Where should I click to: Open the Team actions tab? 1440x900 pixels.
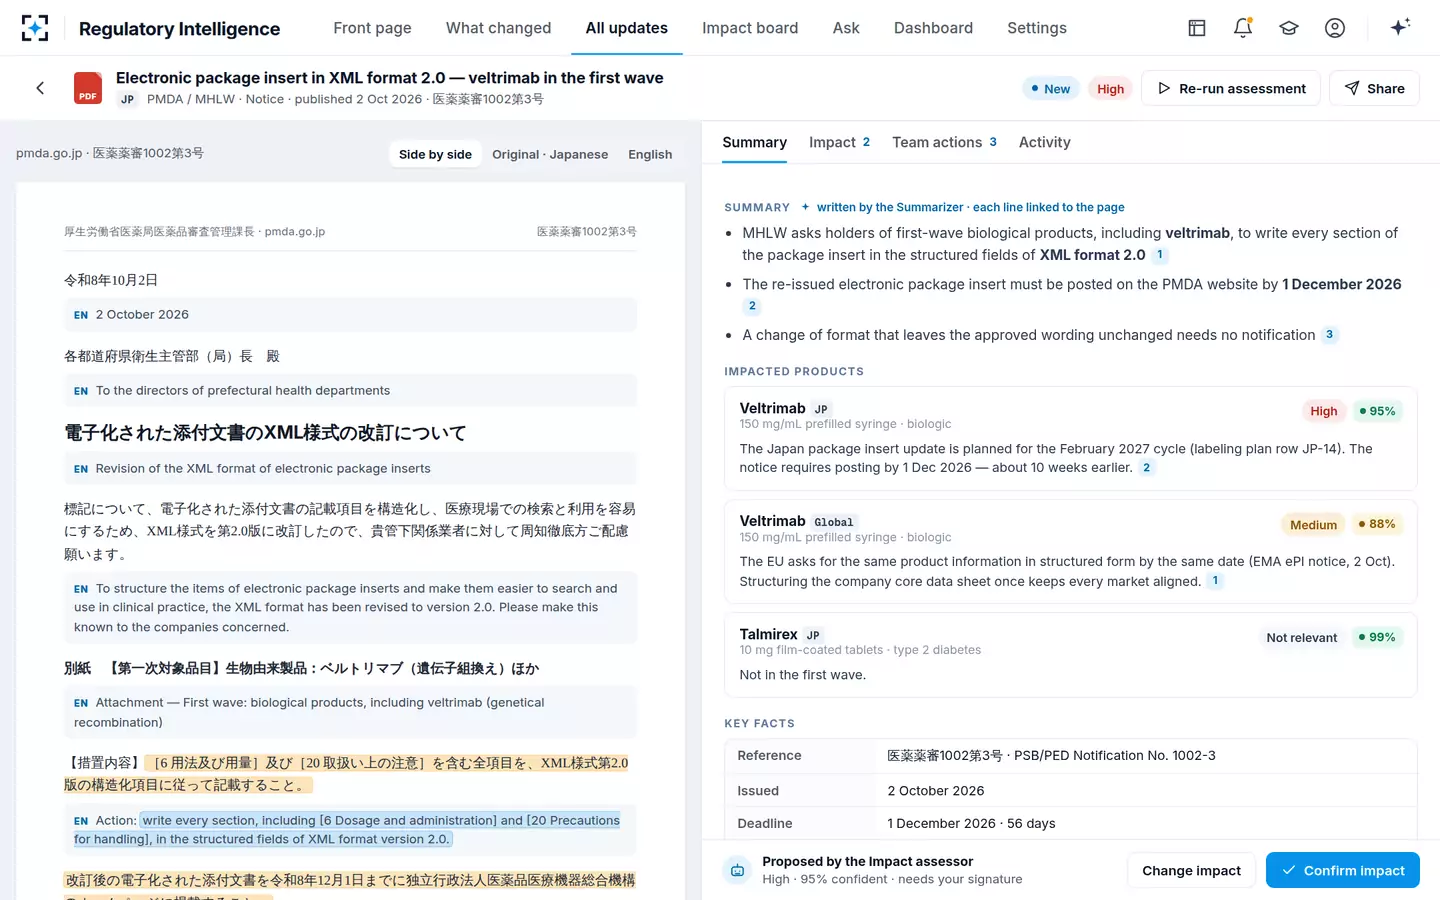point(944,142)
